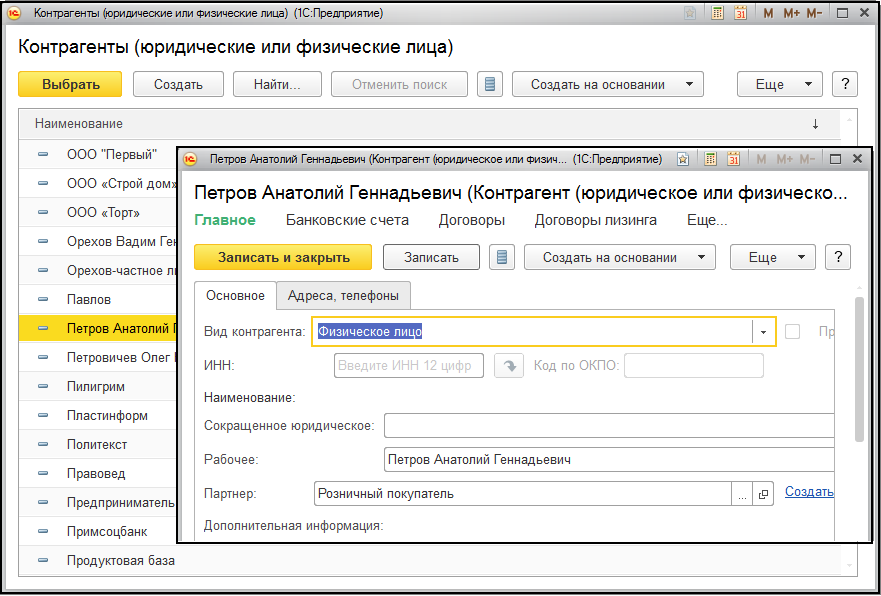Click 1C logo icon in main window title bar
Image resolution: width=881 pixels, height=596 pixels.
(14, 13)
